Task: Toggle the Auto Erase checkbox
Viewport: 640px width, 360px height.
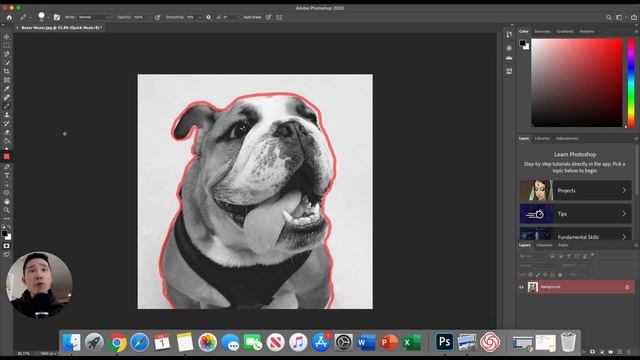Action: tap(241, 17)
